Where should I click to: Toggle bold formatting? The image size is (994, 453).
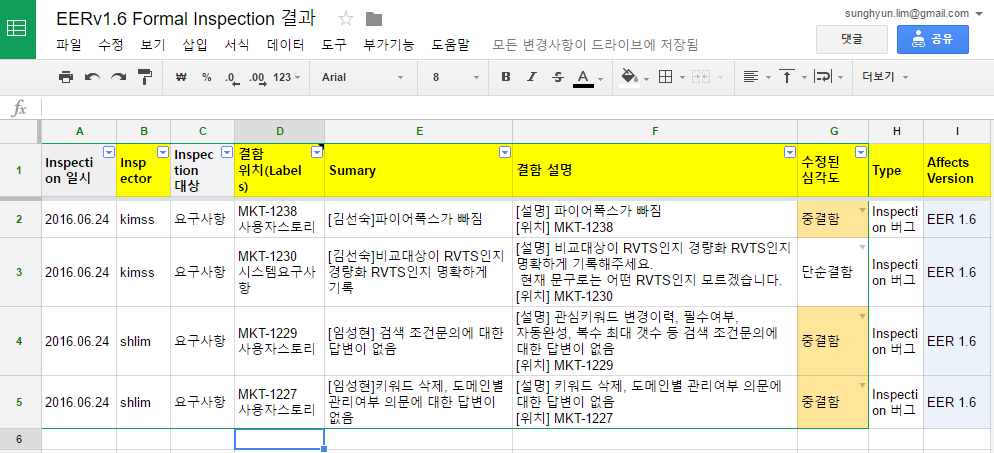[506, 77]
